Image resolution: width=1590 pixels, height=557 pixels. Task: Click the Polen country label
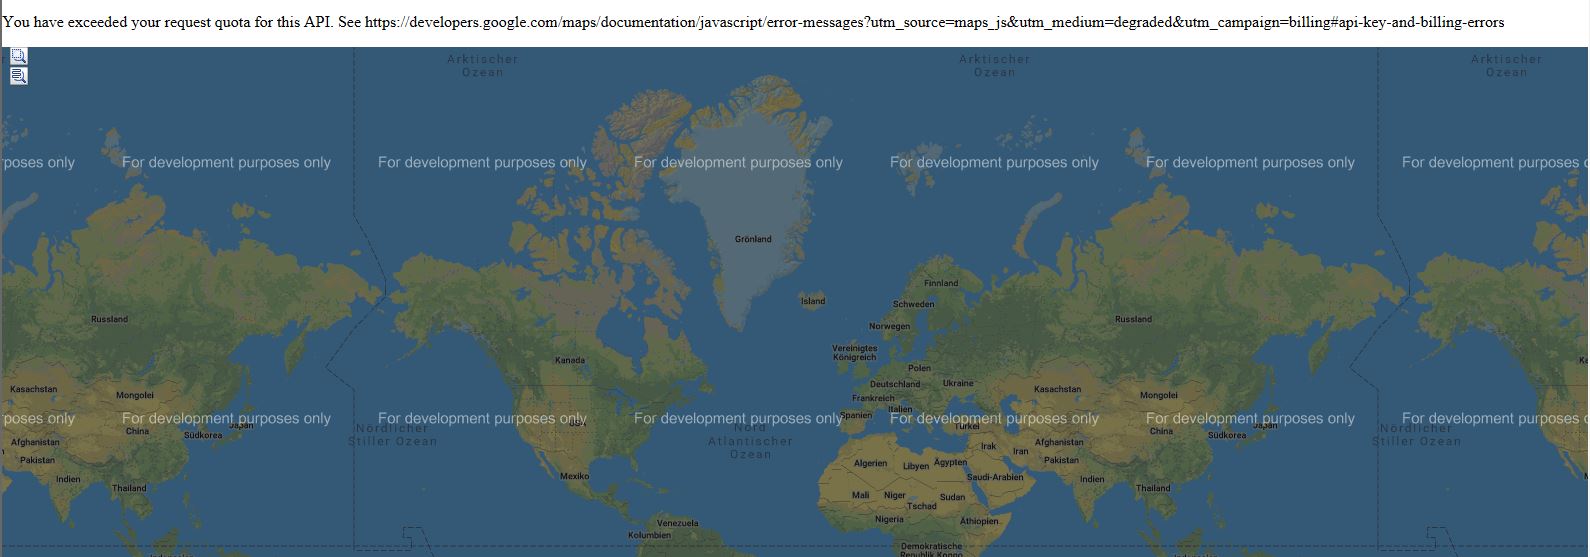click(919, 368)
